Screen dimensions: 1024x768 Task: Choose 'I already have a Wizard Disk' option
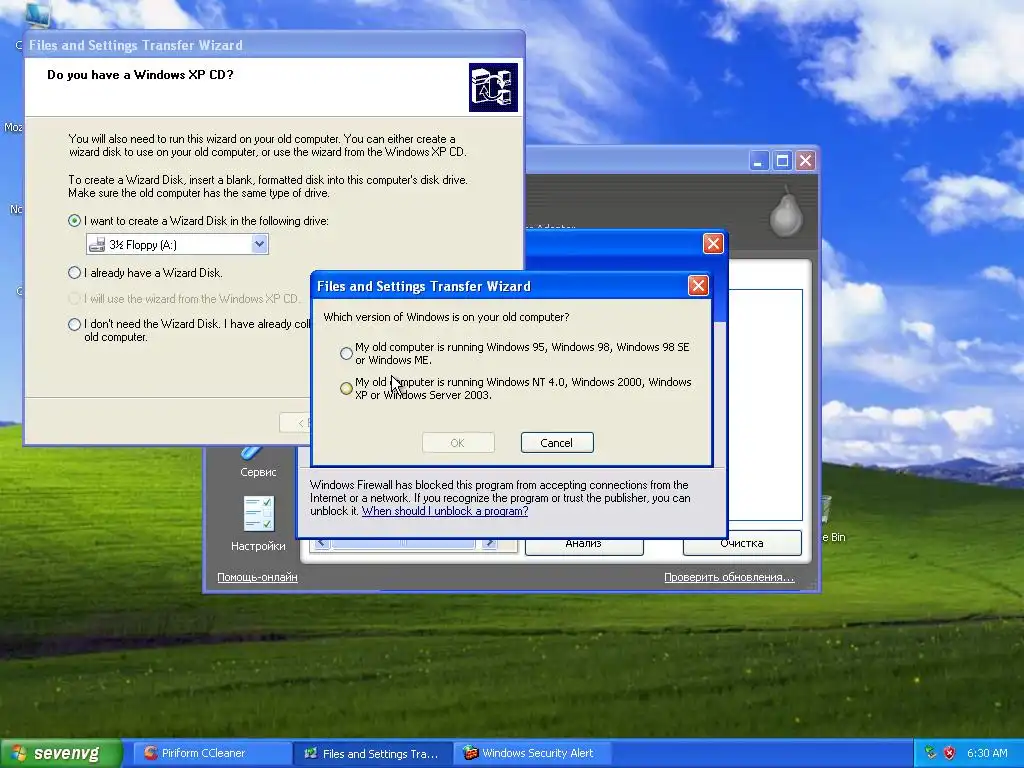[x=74, y=273]
